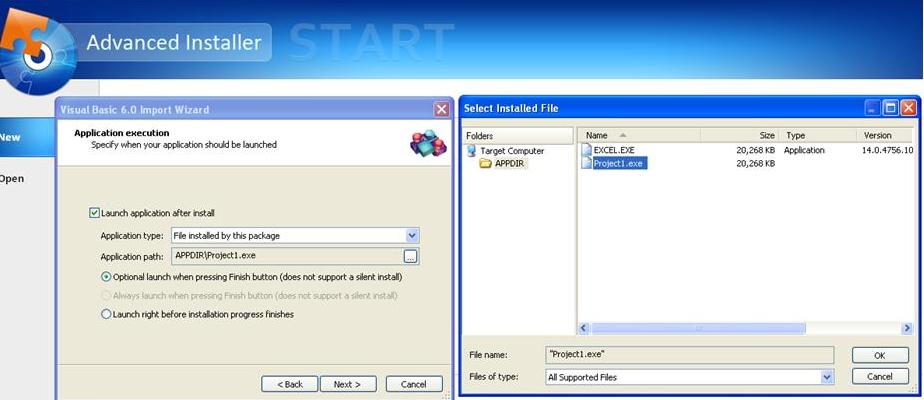Open the Application type dropdown
The height and width of the screenshot is (400, 924).
tap(412, 236)
